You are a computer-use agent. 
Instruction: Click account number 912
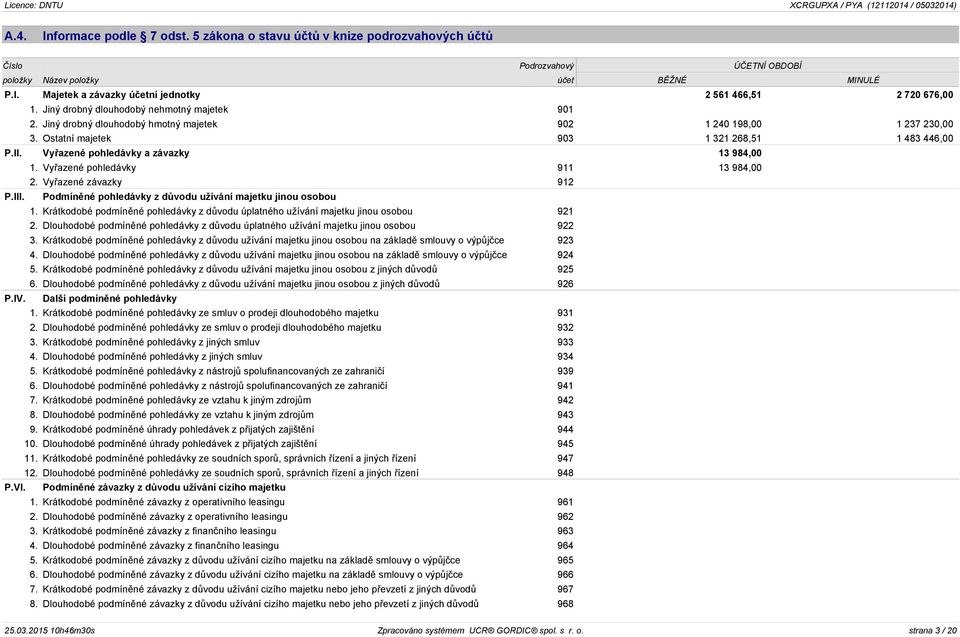point(565,183)
